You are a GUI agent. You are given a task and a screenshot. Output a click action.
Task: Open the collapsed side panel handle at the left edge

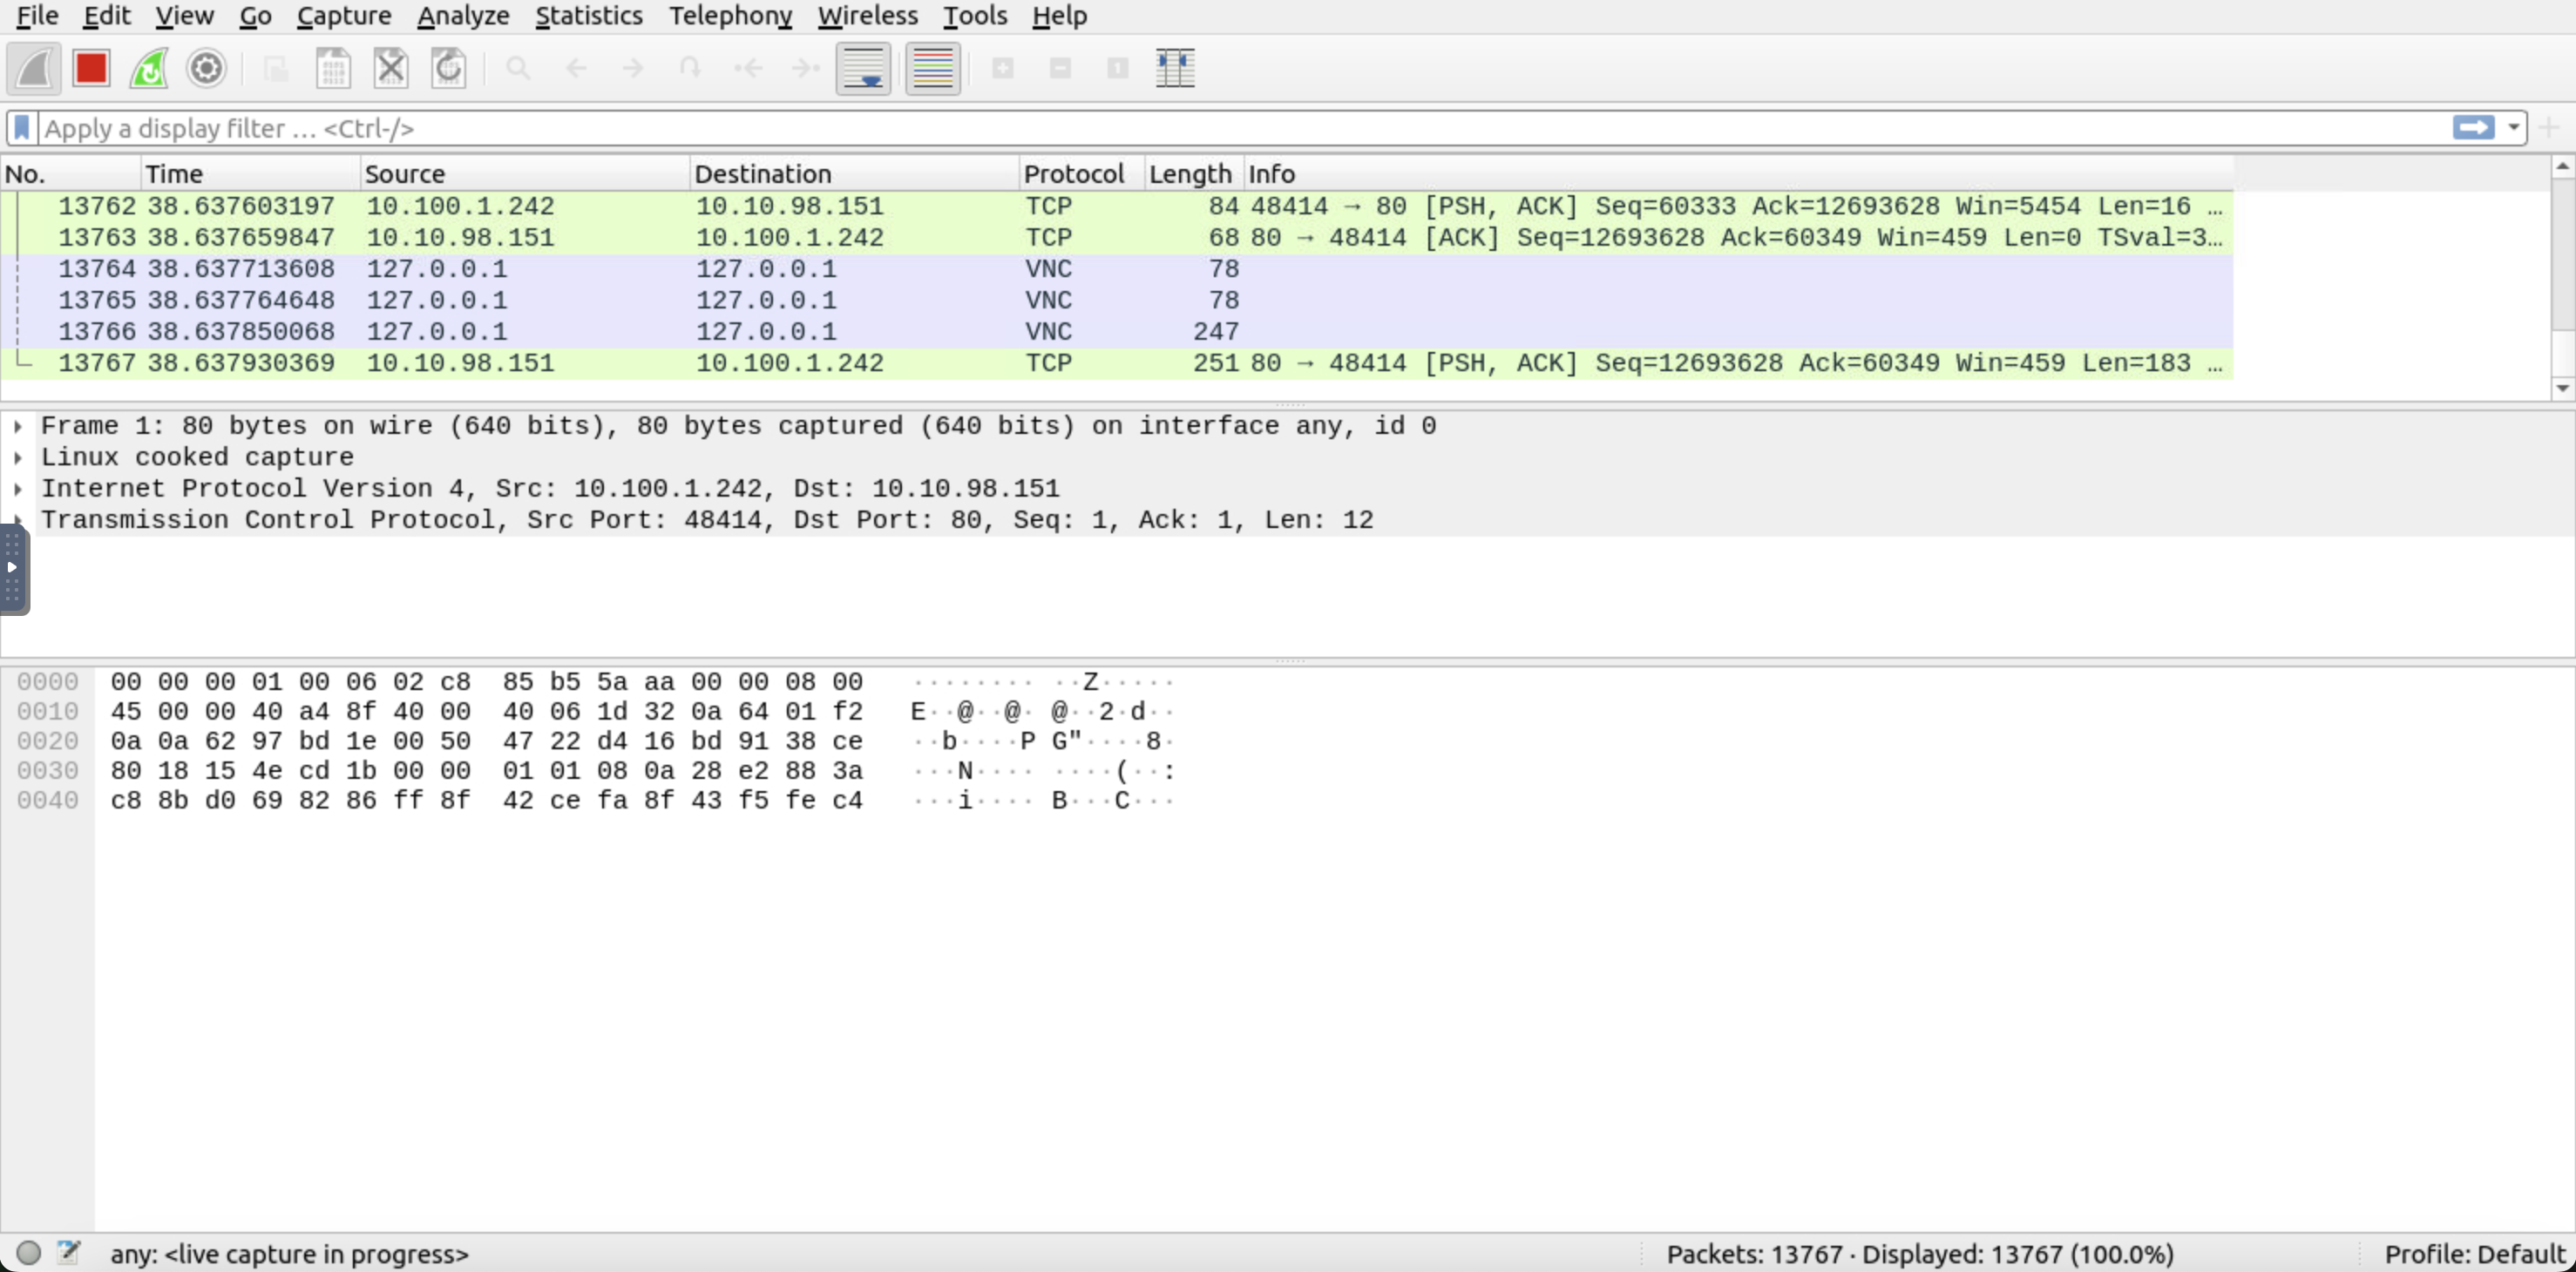[x=13, y=568]
